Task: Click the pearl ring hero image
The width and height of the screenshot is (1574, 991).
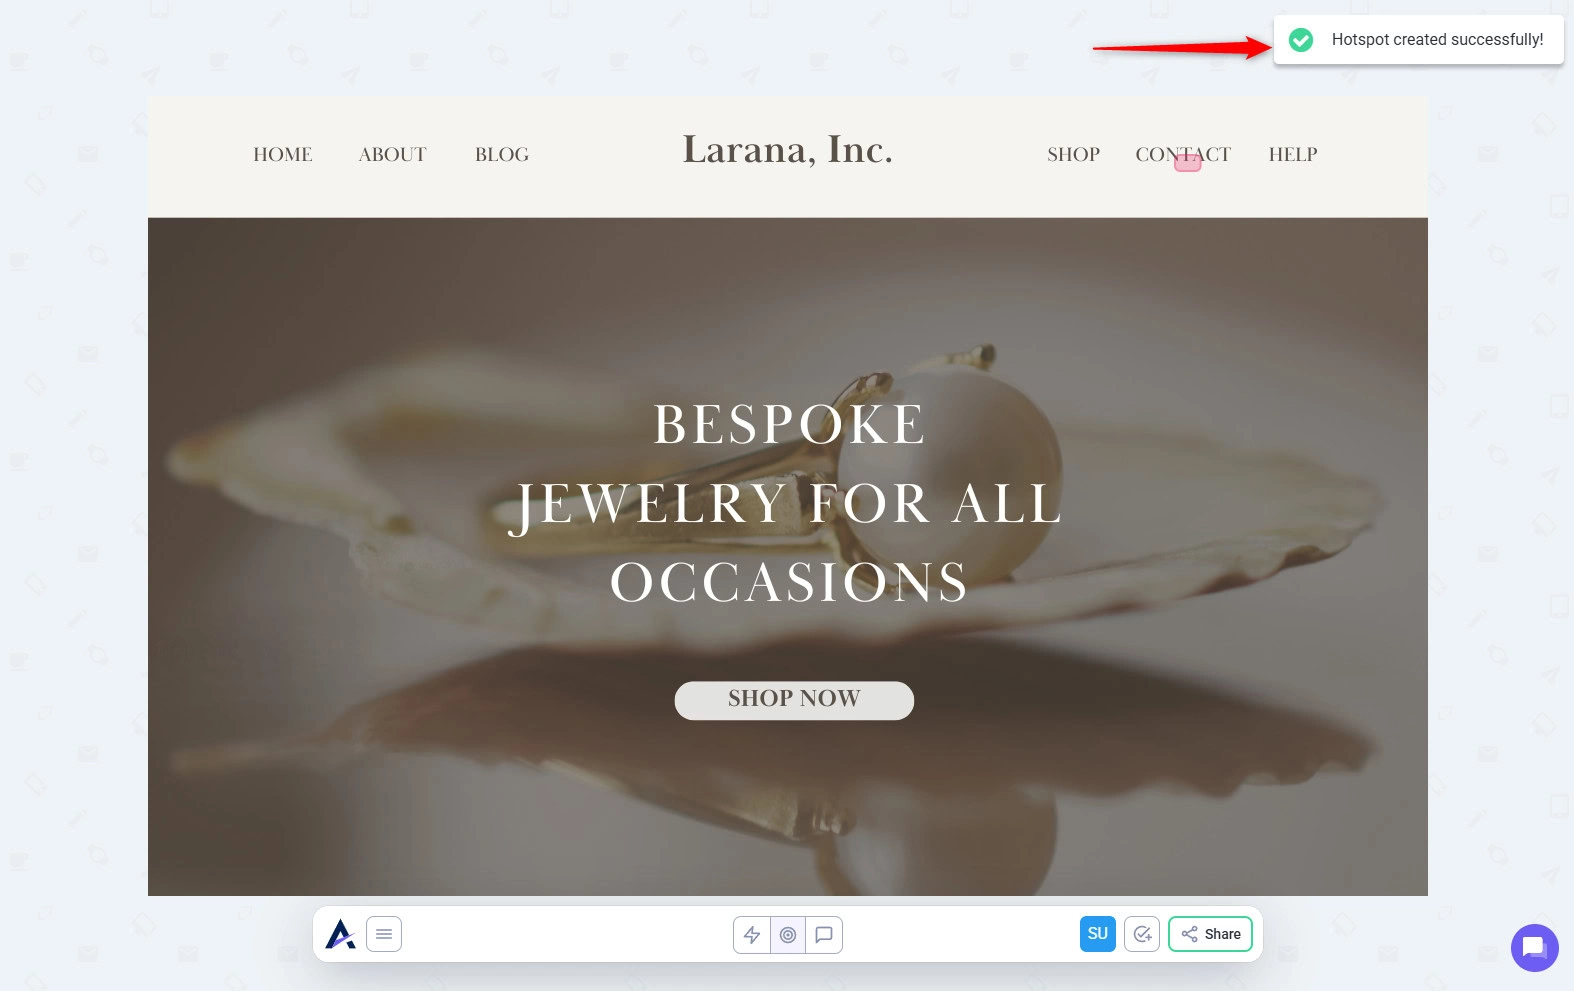Action: [x=788, y=556]
